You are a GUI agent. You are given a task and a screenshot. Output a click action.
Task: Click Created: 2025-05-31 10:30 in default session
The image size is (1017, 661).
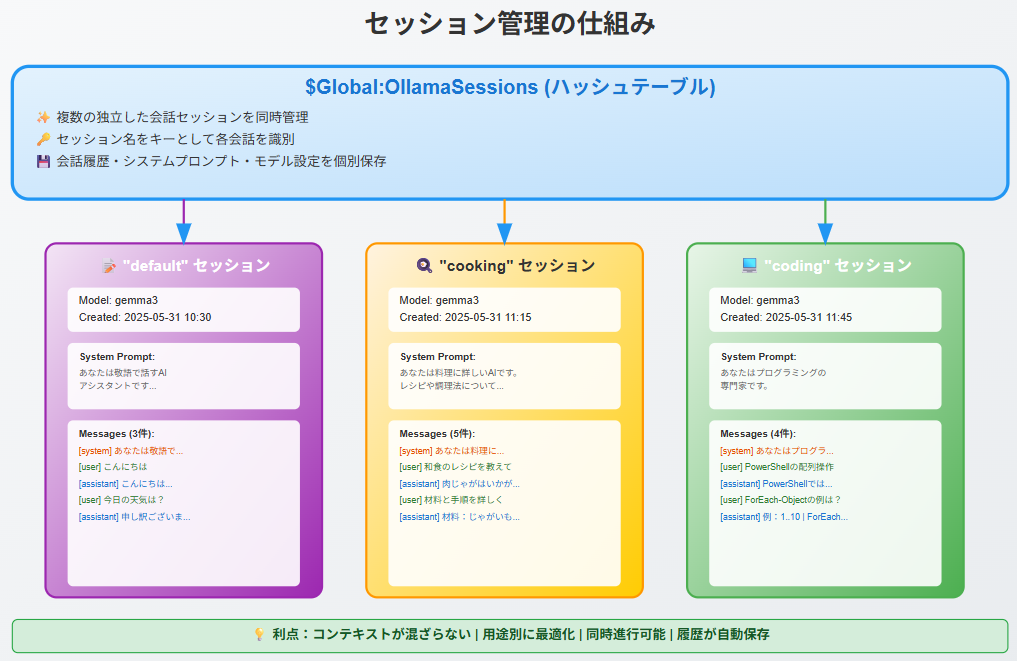click(145, 317)
